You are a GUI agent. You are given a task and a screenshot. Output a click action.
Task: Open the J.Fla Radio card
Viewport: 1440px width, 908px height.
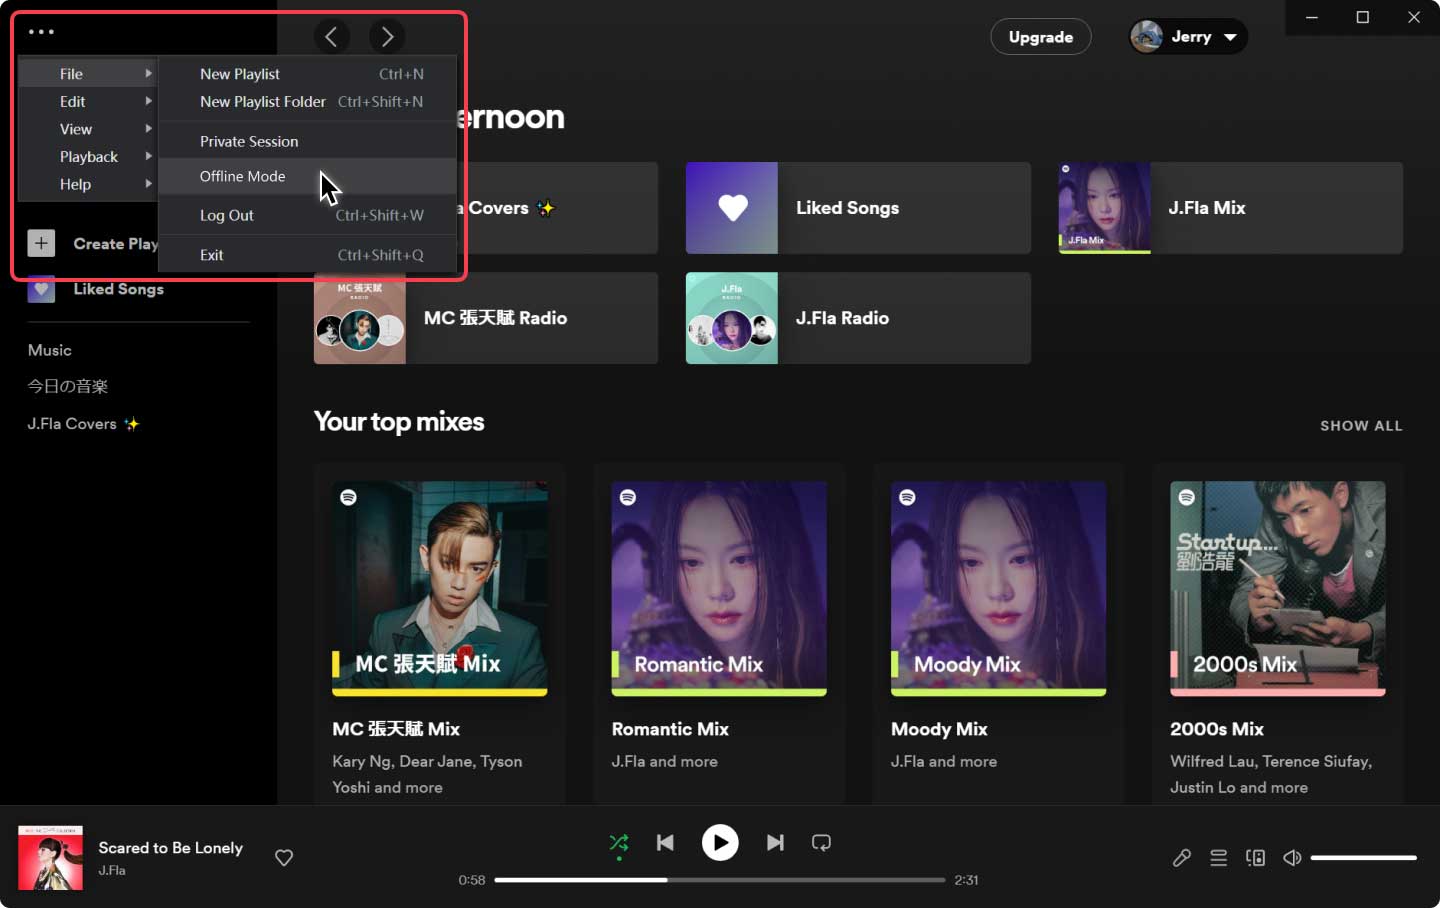(x=858, y=318)
